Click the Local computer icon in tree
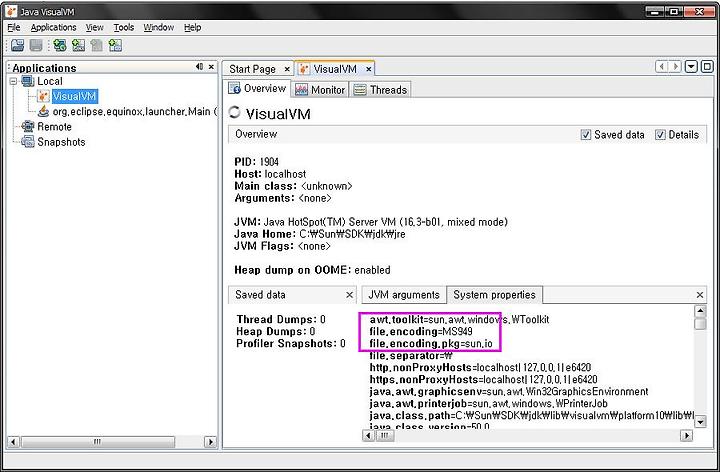The width and height of the screenshot is (720, 472). click(28, 81)
